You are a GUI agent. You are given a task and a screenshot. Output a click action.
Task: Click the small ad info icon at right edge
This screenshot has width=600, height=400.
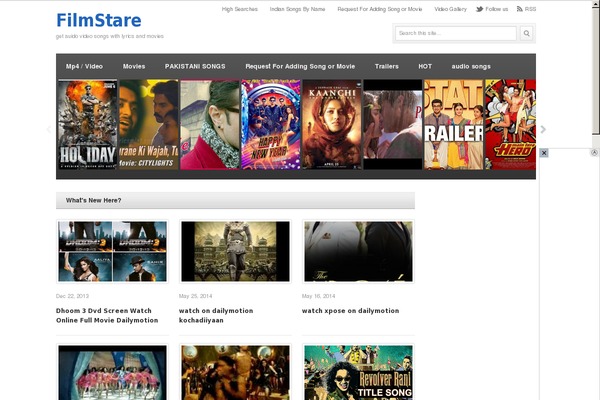coord(594,153)
